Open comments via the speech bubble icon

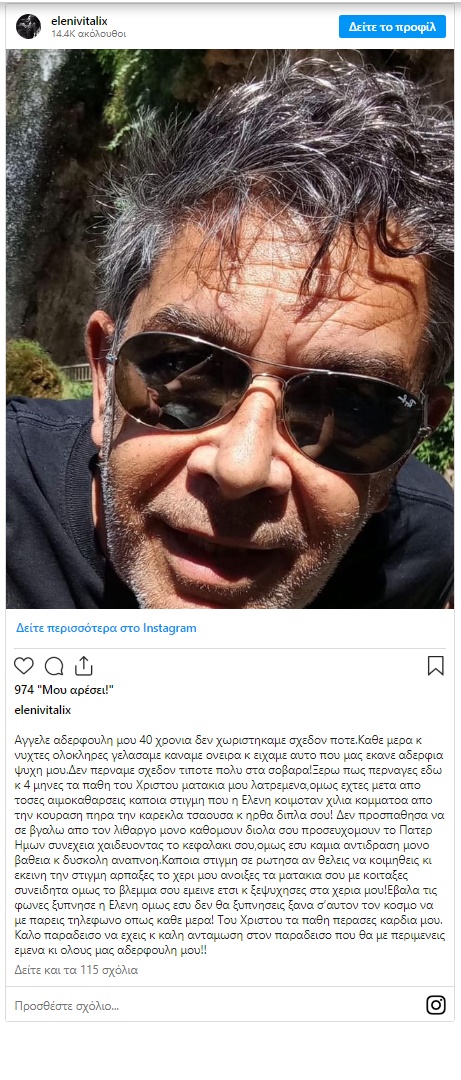pos(54,665)
